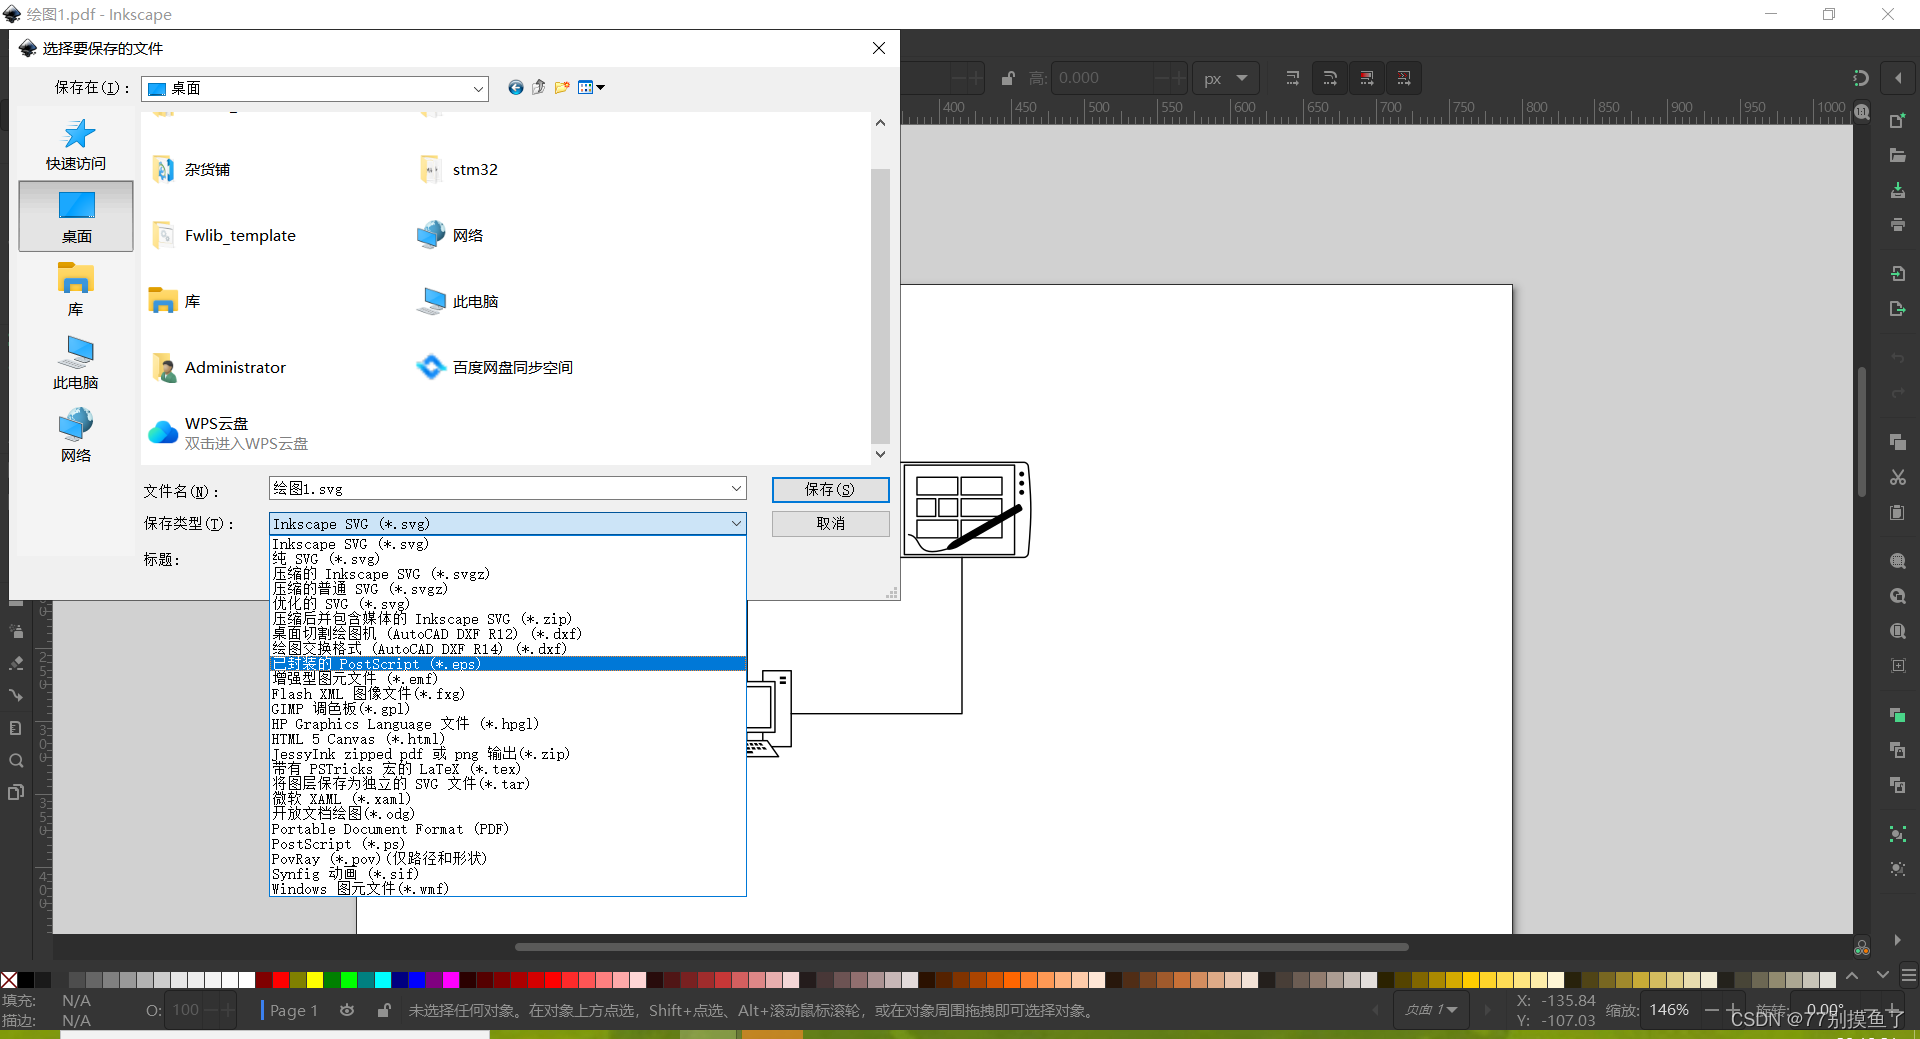Image resolution: width=1920 pixels, height=1039 pixels.
Task: Toggle the scale rounded corners button
Action: tap(1329, 78)
